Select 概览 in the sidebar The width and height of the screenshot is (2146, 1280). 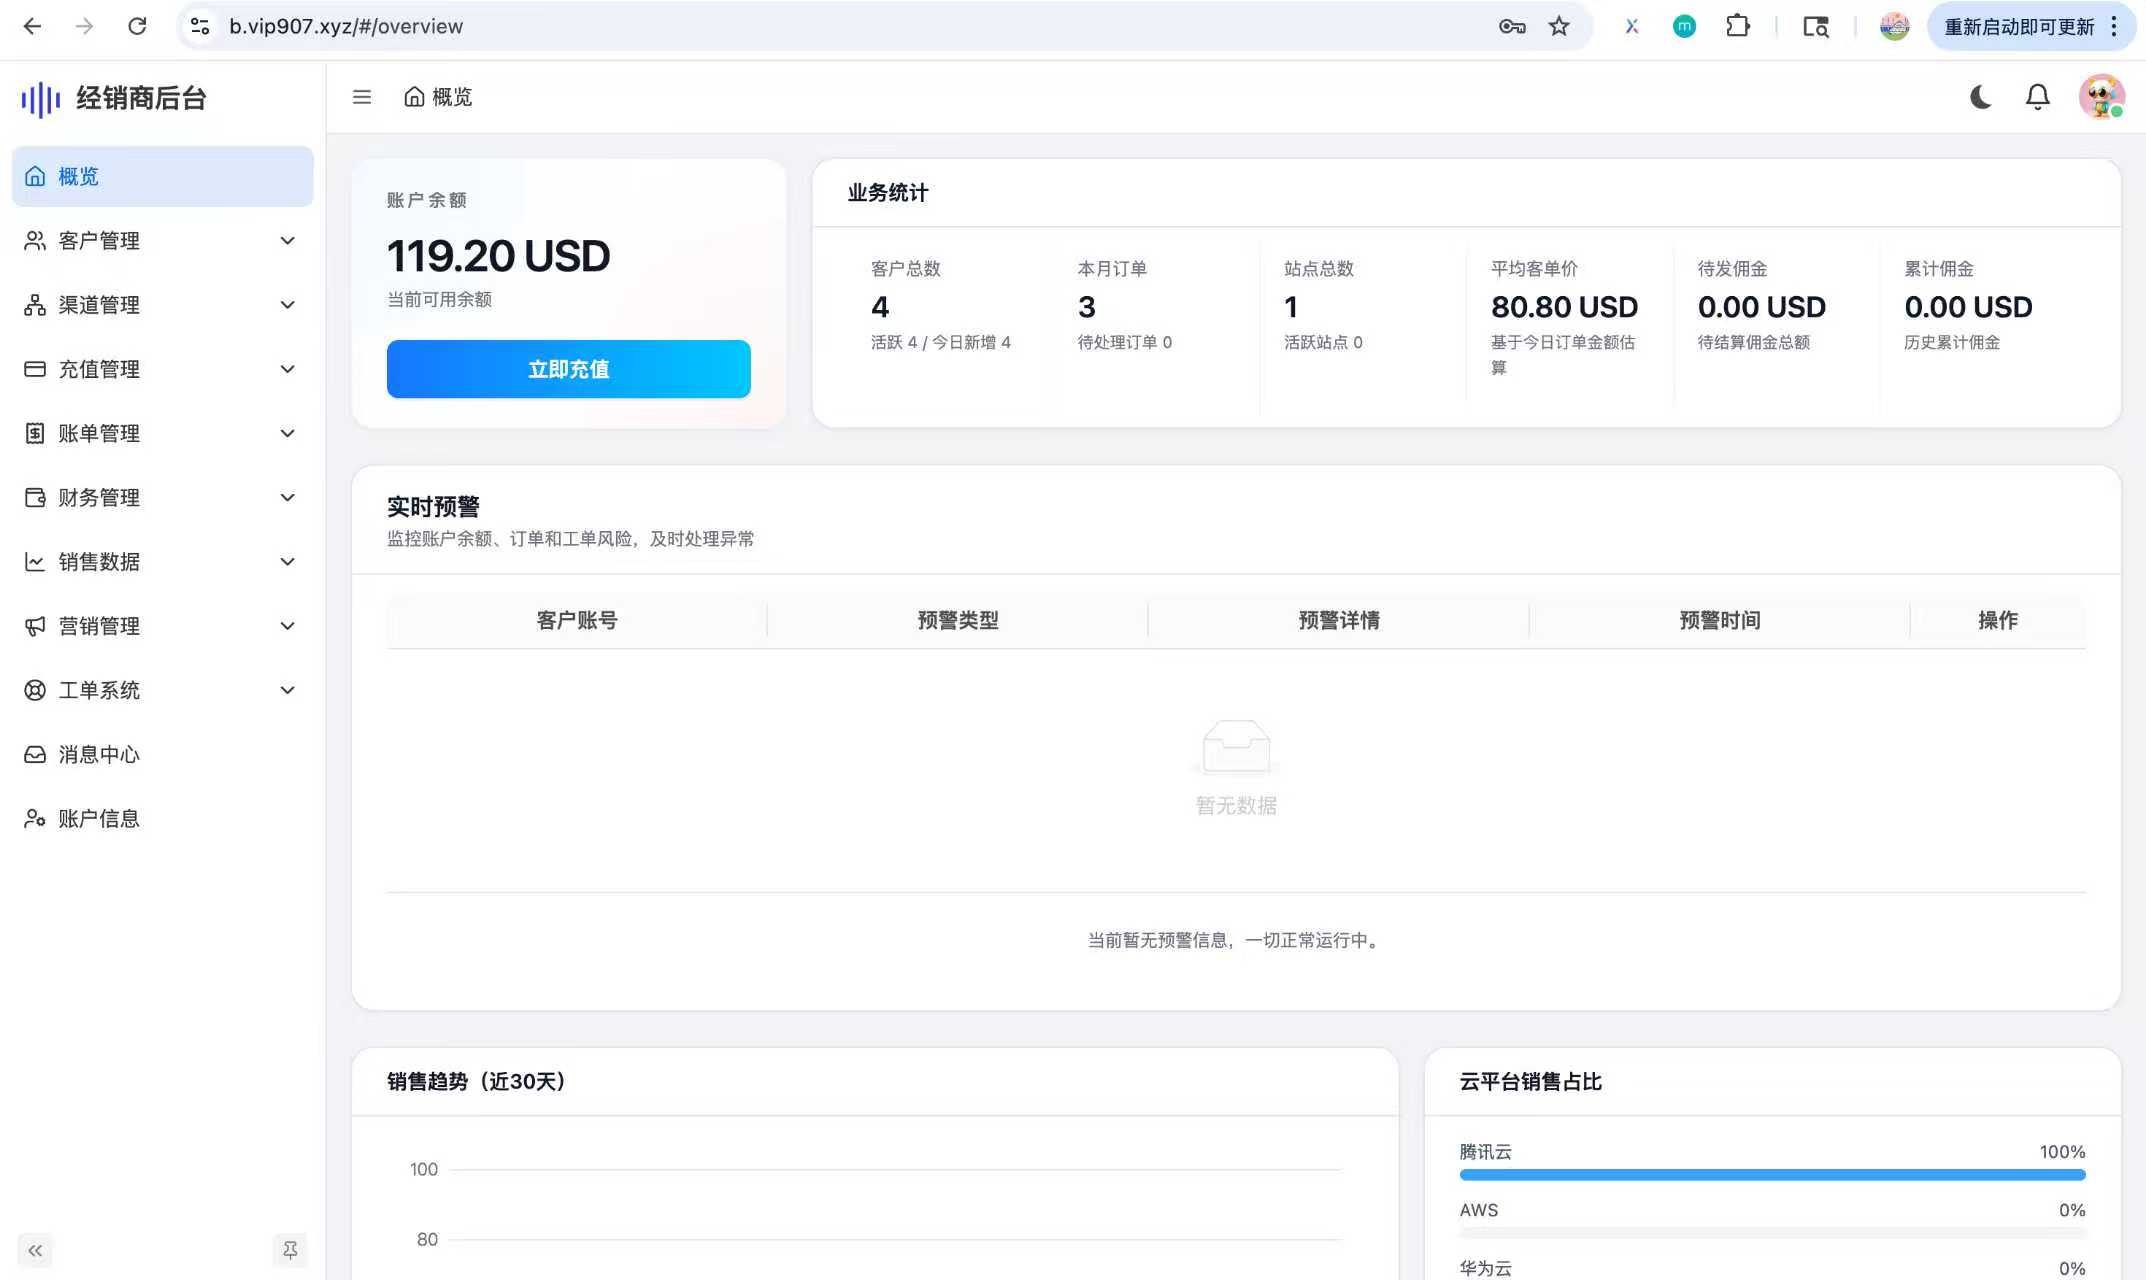[x=162, y=176]
